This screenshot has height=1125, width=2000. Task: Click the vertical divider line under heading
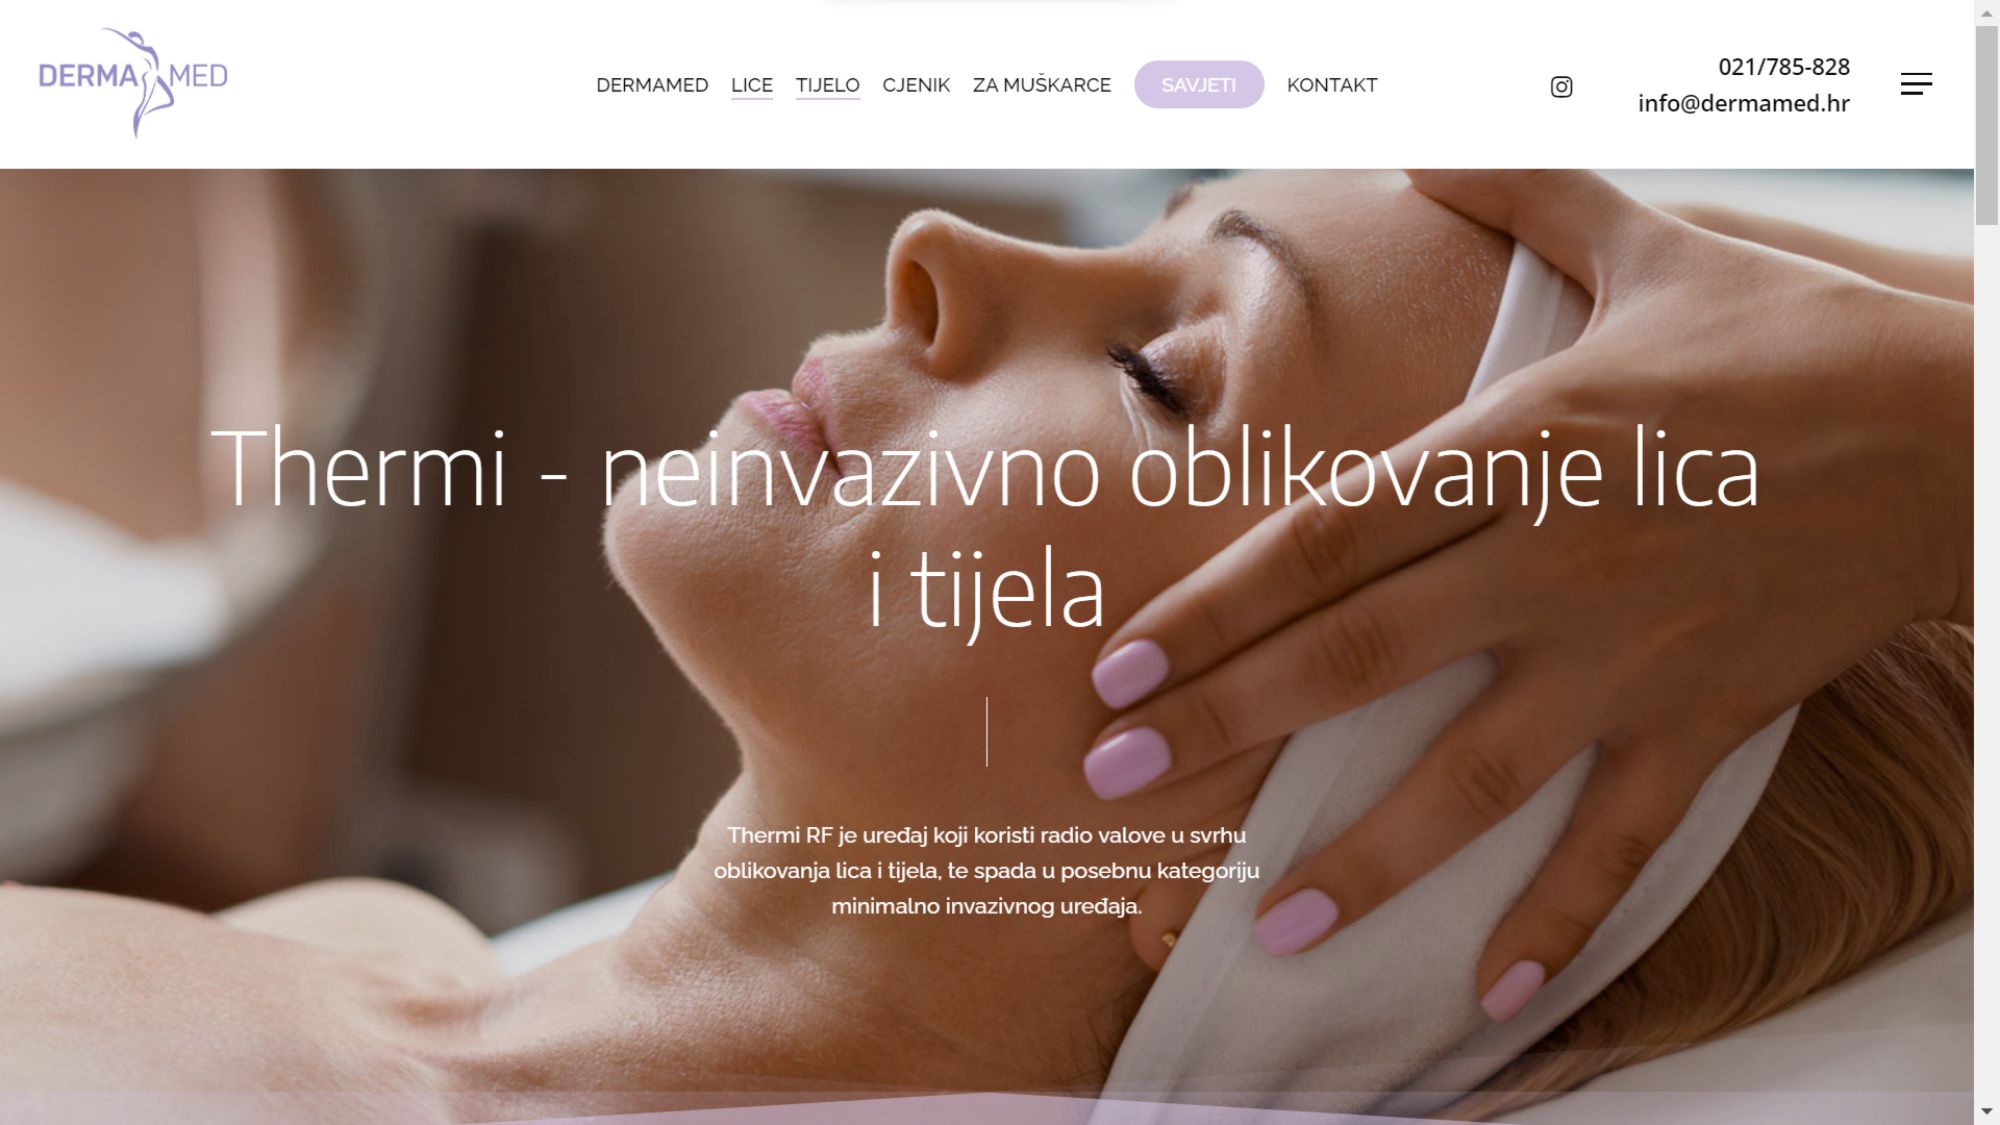[x=987, y=732]
